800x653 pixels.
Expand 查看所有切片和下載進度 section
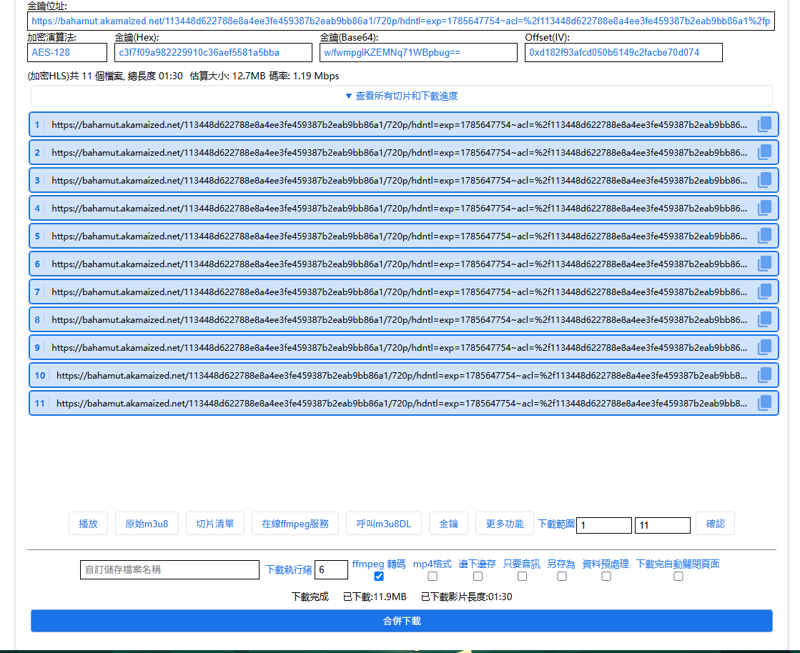click(402, 96)
